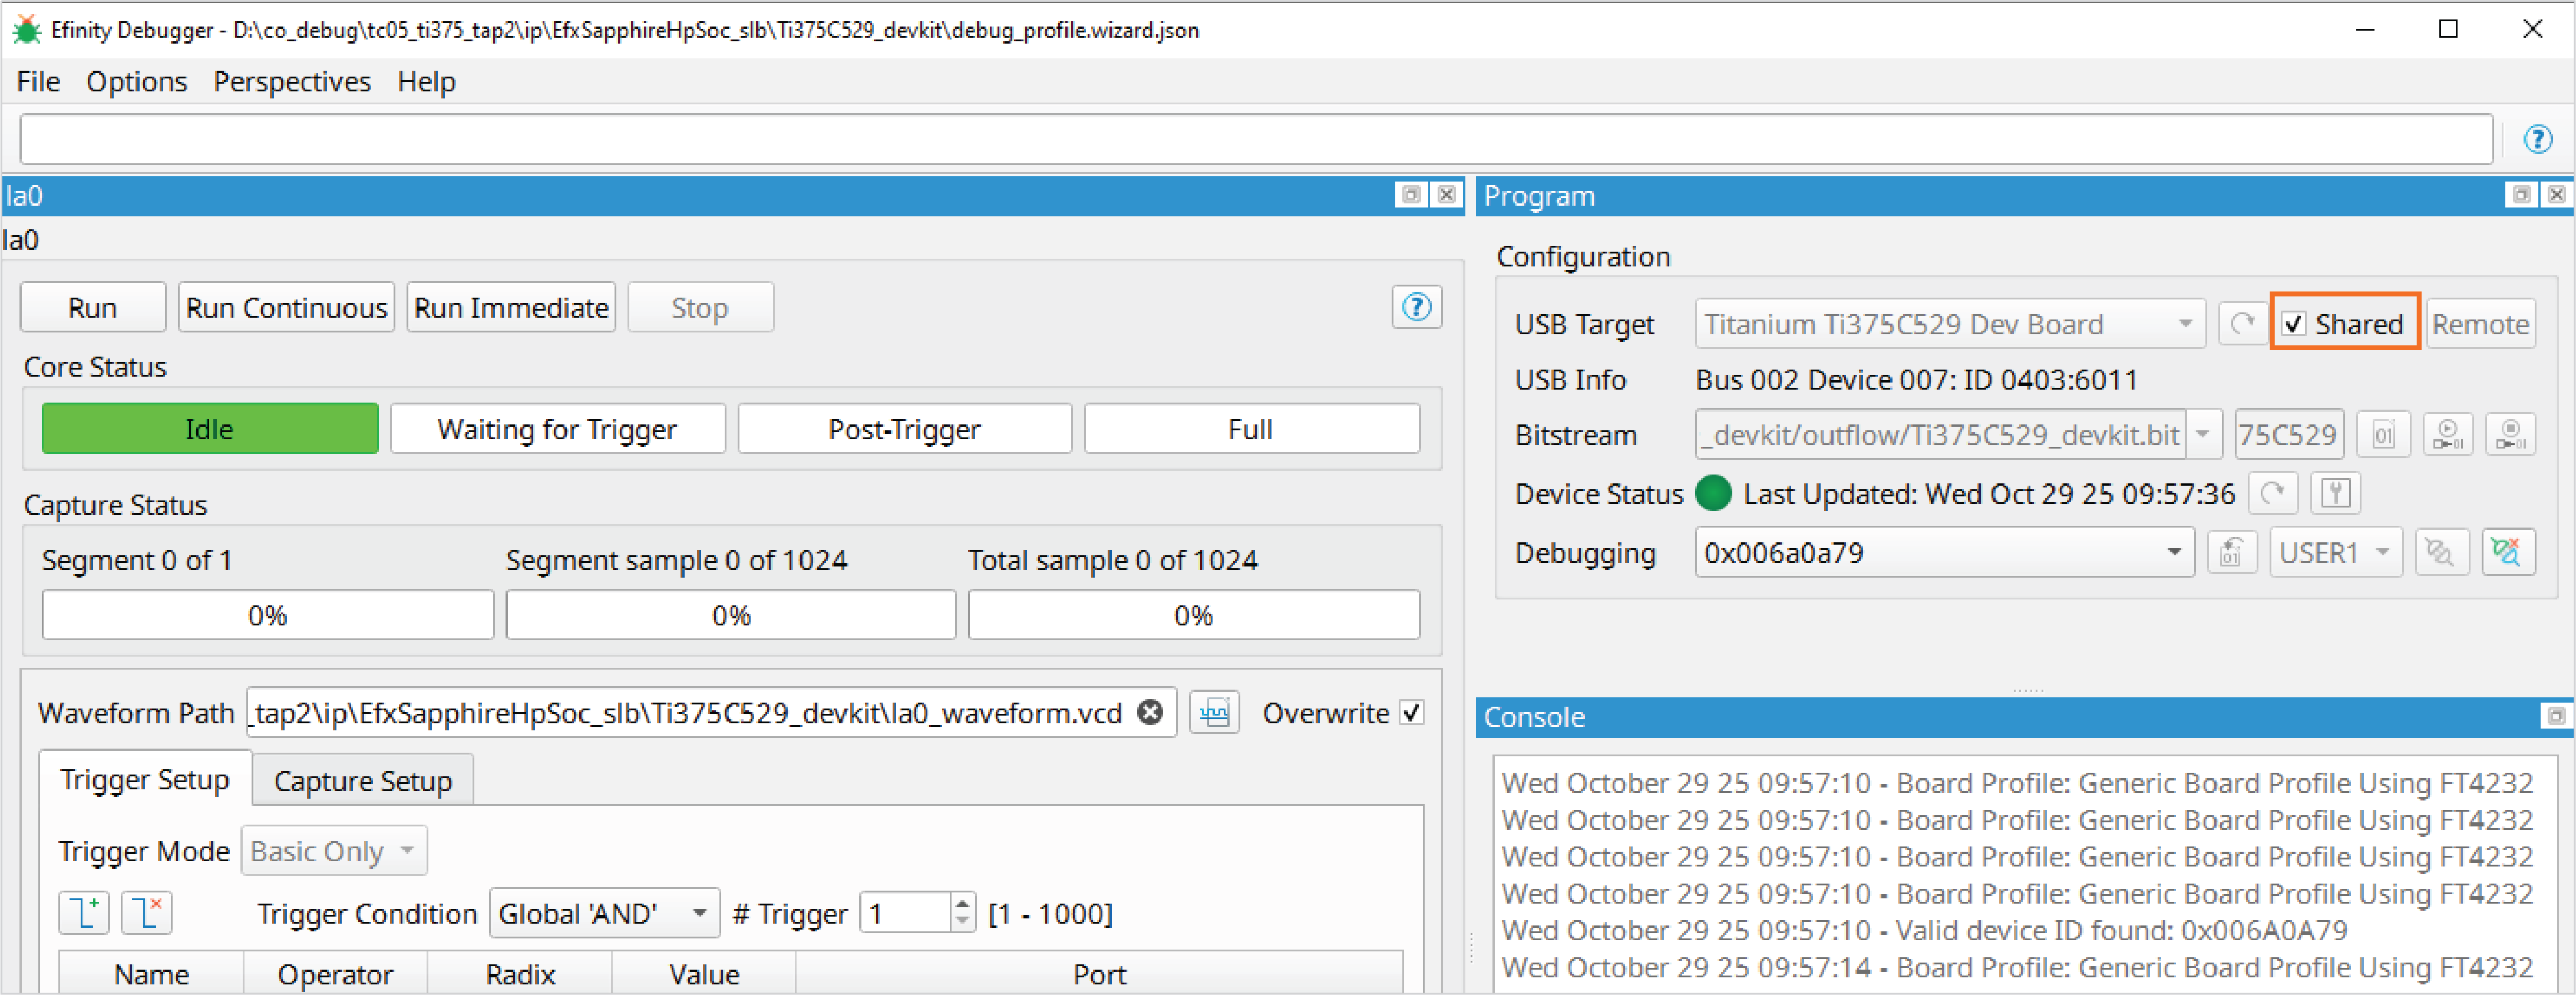The image size is (2576, 995).
Task: Refresh the Device Status
Action: 2272,493
